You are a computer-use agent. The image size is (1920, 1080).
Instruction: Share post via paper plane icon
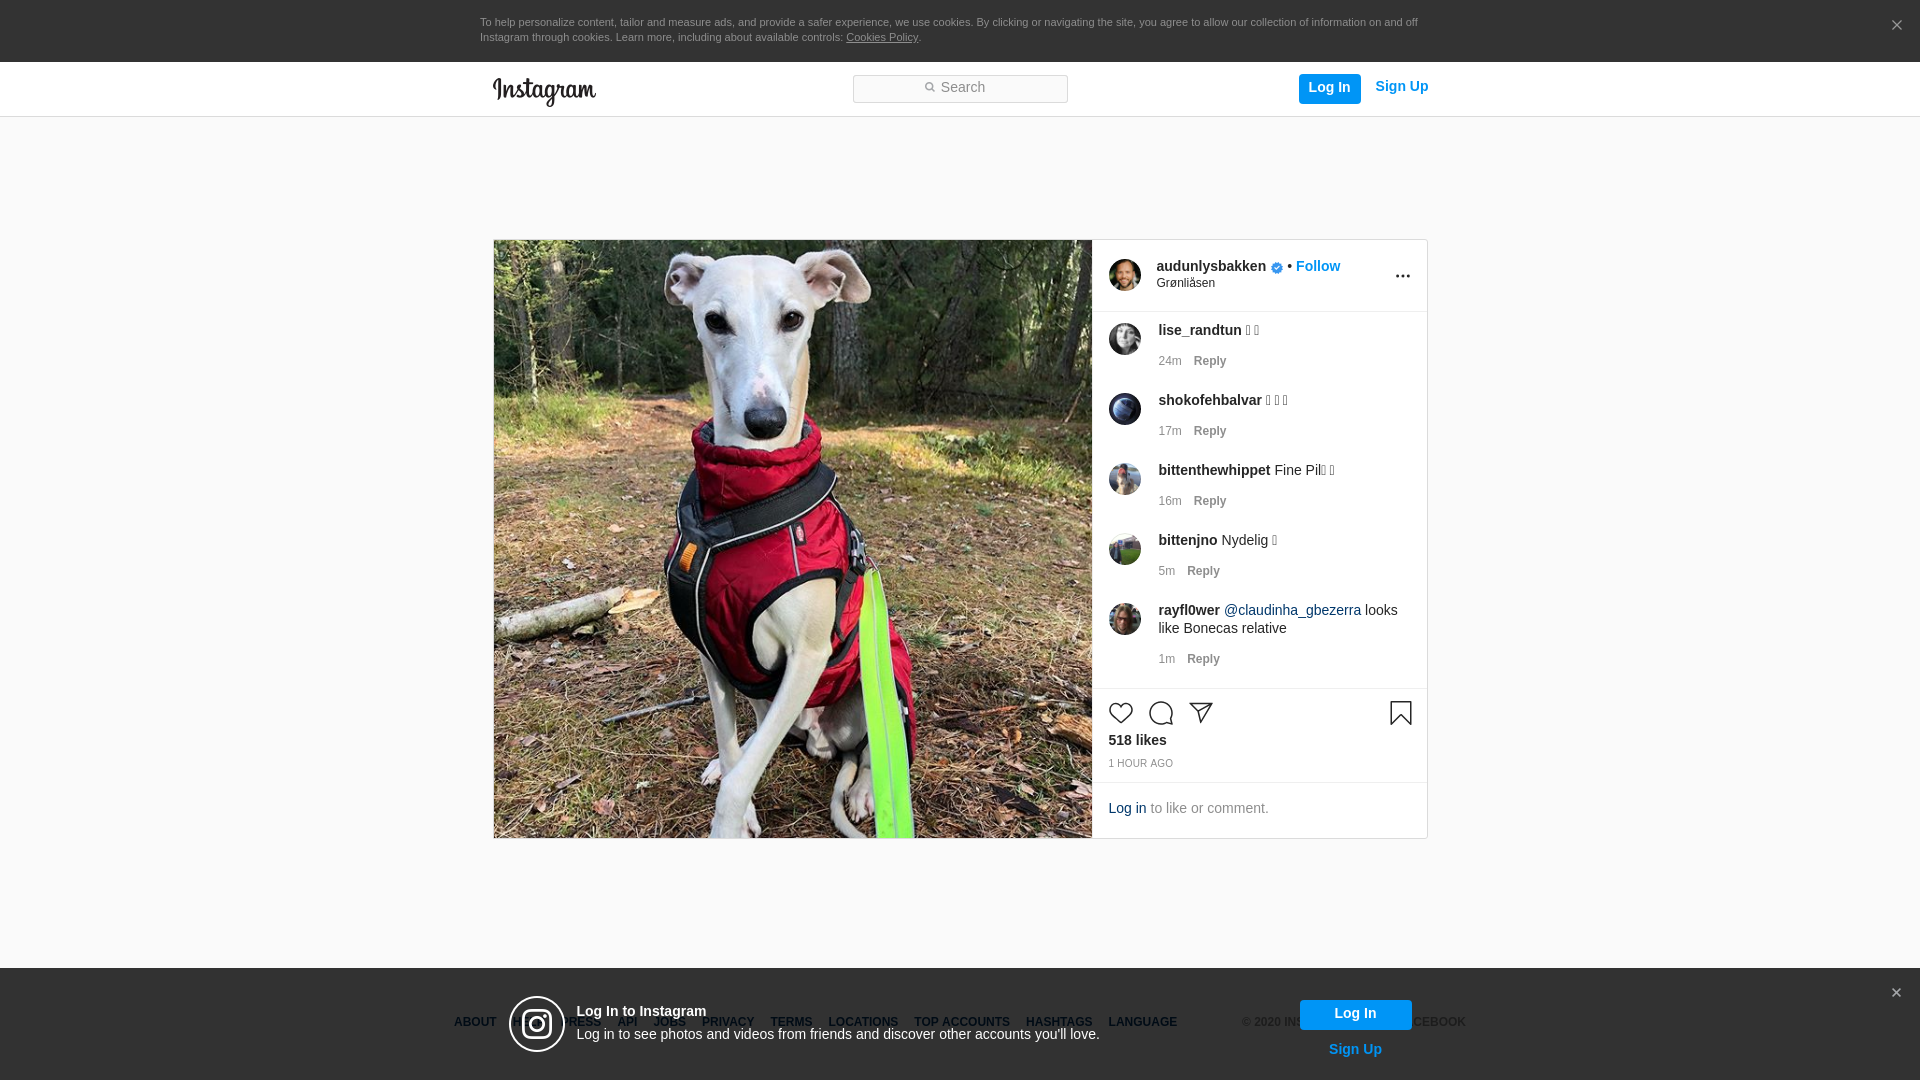[x=1201, y=713]
